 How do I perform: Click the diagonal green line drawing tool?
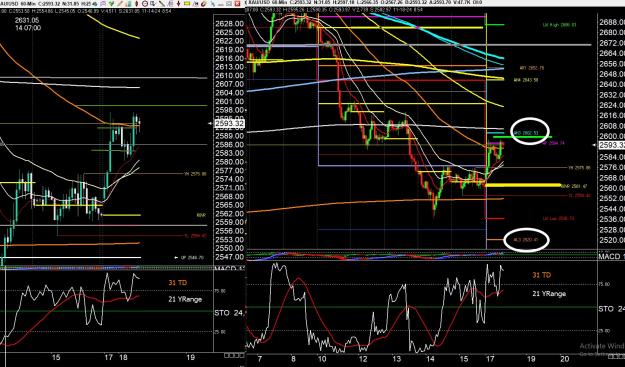point(161,3)
